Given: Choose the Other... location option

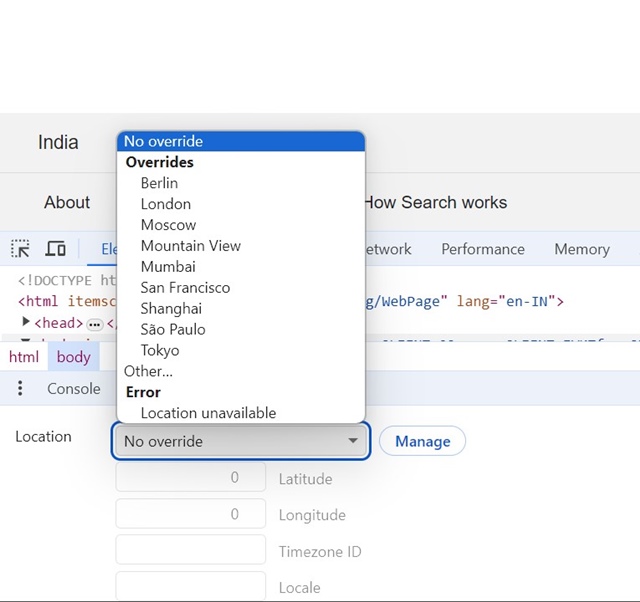Looking at the screenshot, I should [148, 371].
